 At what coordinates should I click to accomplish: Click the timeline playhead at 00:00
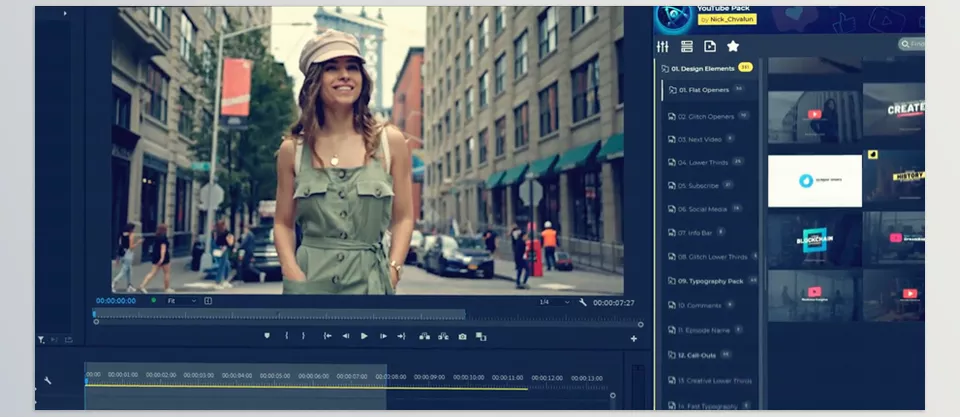(86, 380)
